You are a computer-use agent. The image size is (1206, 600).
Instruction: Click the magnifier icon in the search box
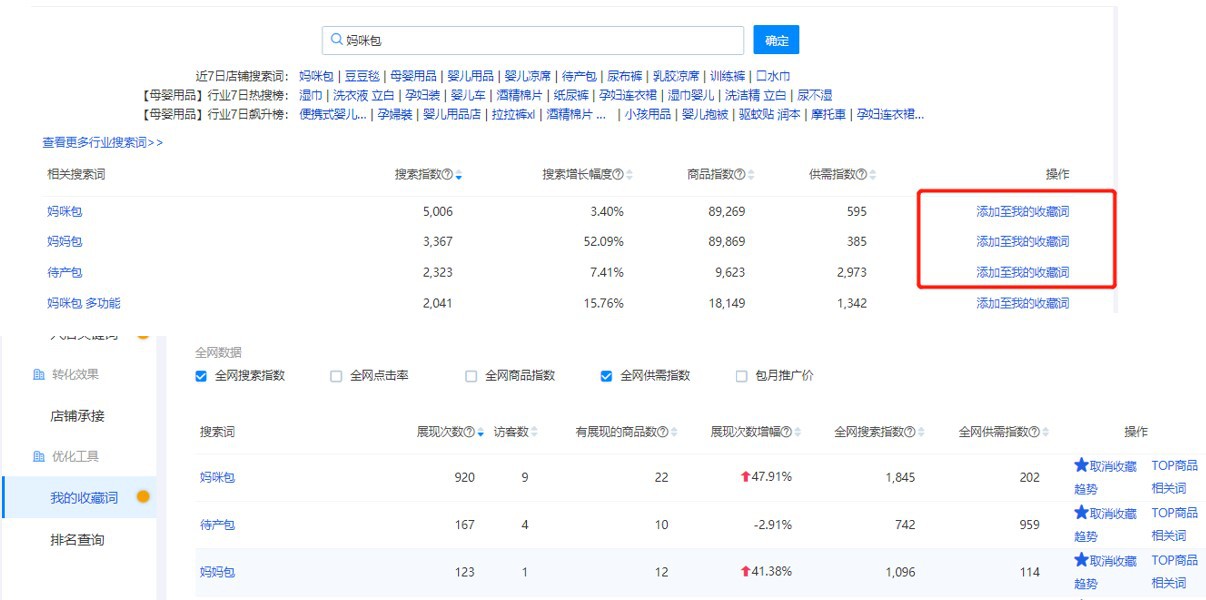(x=335, y=41)
